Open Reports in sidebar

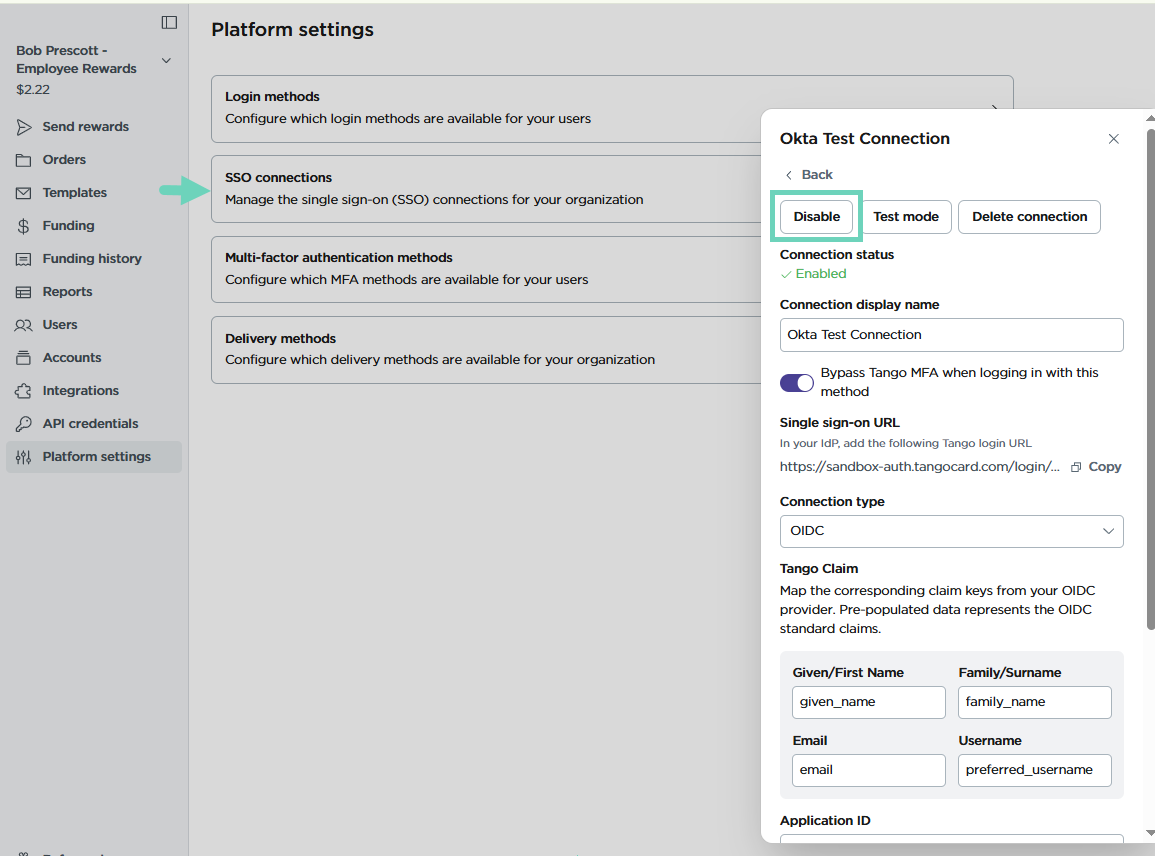67,292
